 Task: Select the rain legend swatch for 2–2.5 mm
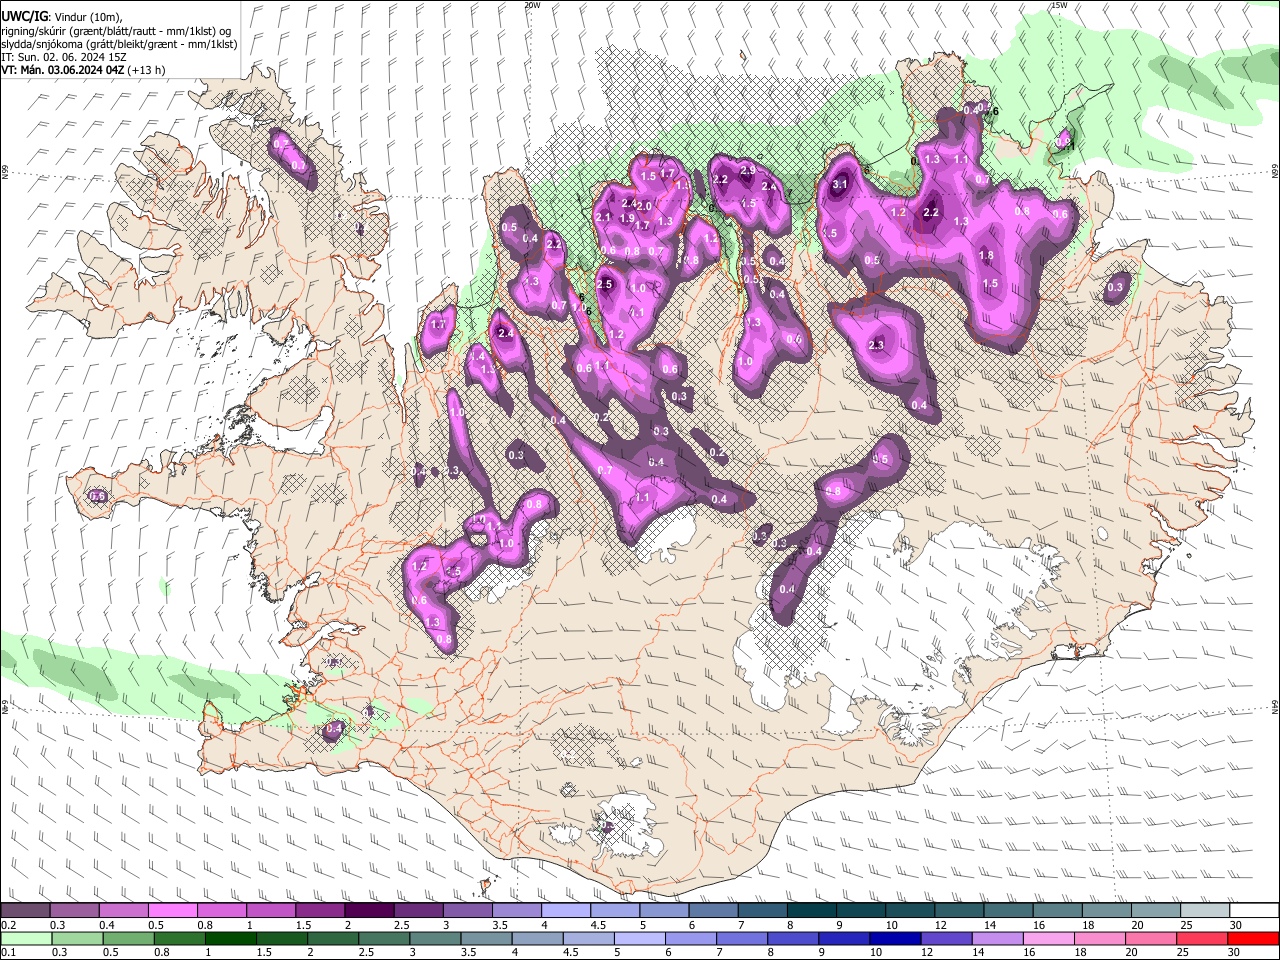click(x=332, y=939)
